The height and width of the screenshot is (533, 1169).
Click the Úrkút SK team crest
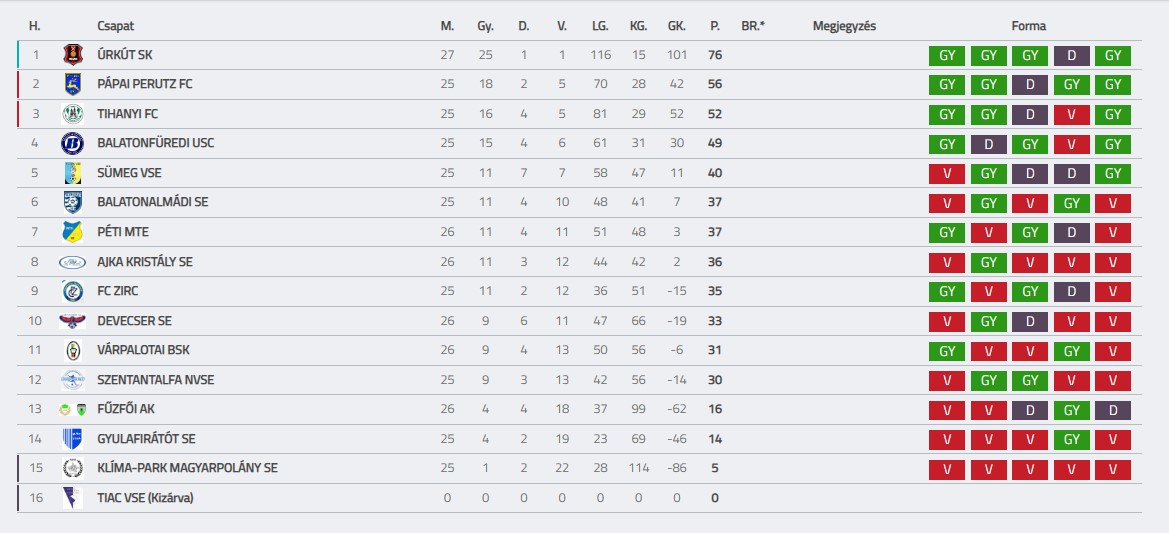(72, 55)
